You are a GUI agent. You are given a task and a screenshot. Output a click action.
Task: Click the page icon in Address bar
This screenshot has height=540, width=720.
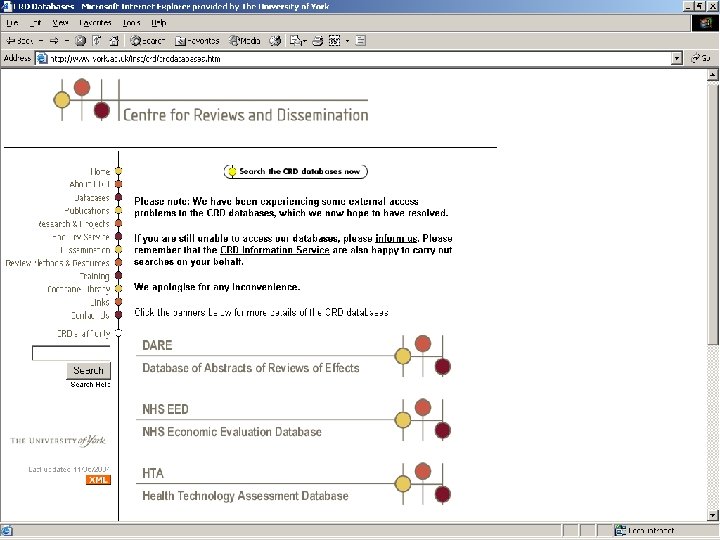tap(42, 58)
